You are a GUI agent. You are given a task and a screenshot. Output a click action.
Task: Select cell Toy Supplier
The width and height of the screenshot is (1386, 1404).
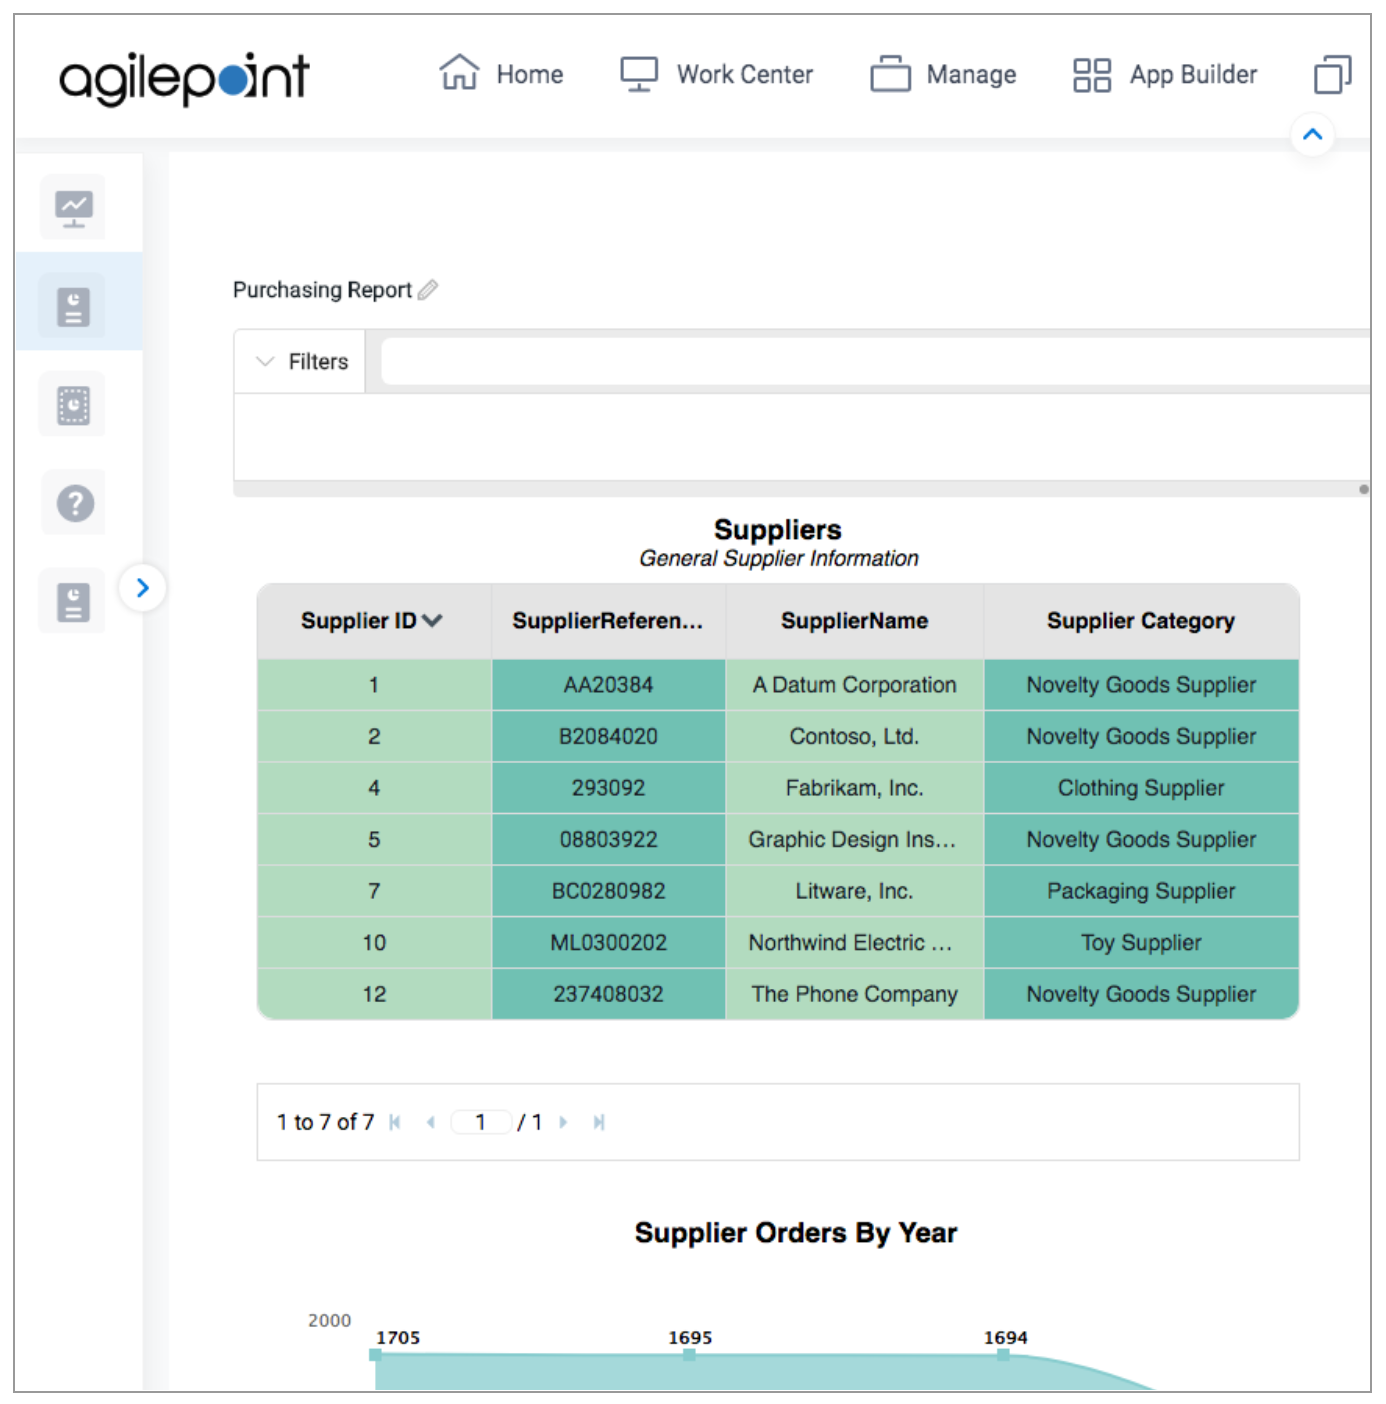(x=1141, y=943)
